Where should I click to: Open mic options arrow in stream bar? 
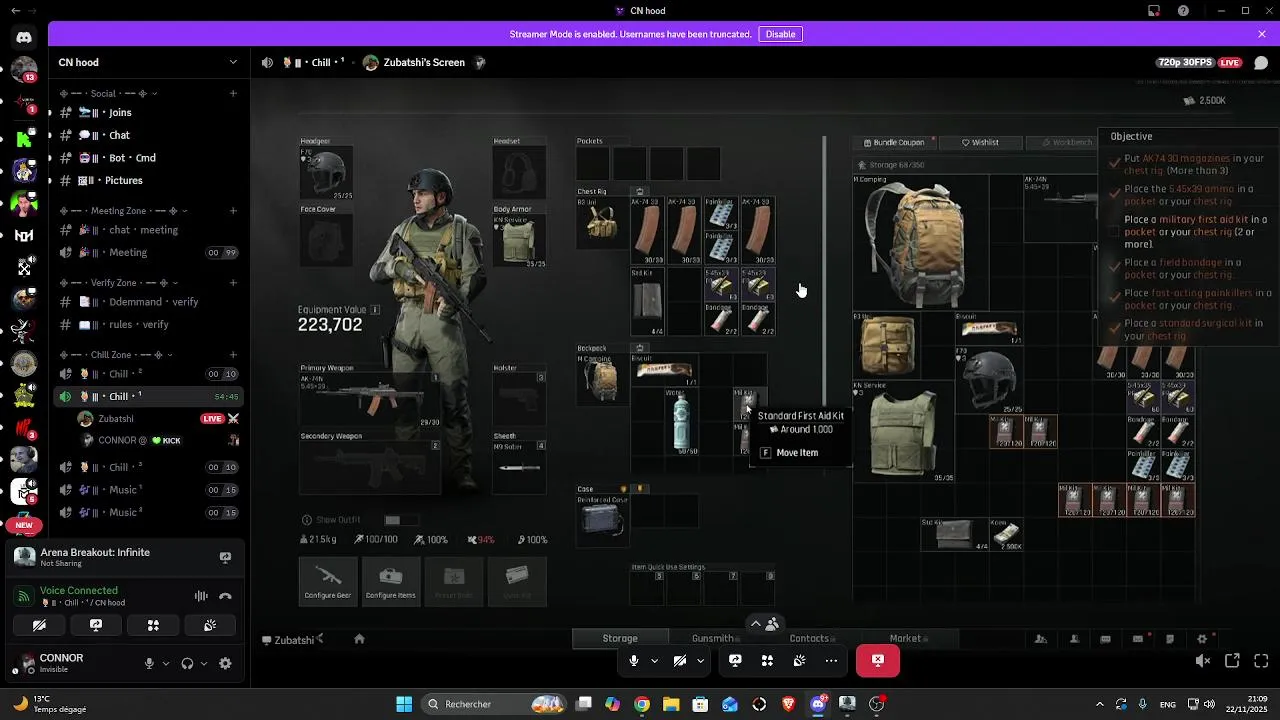(x=654, y=660)
